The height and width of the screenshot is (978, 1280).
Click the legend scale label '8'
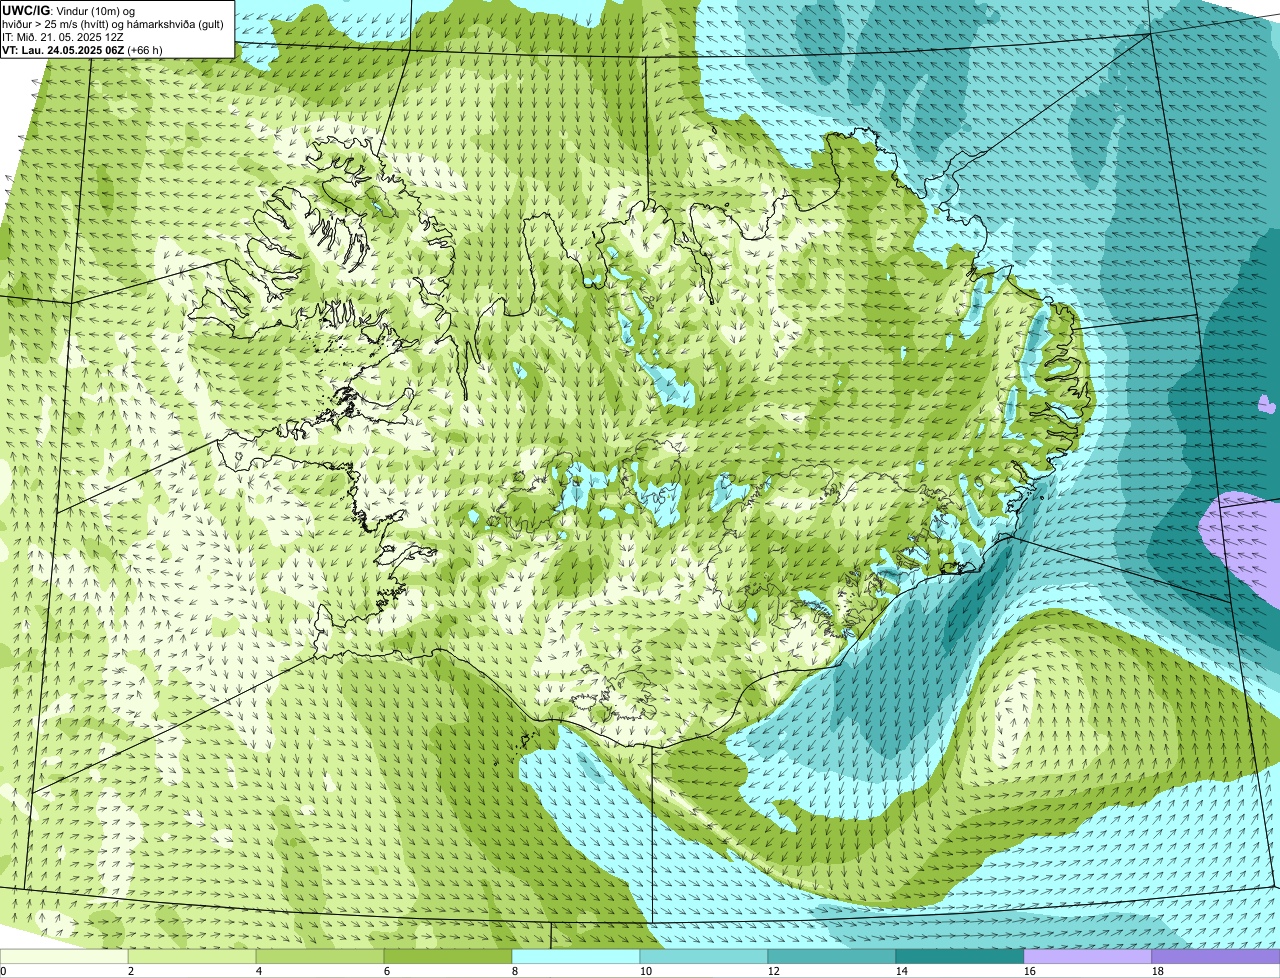[515, 971]
